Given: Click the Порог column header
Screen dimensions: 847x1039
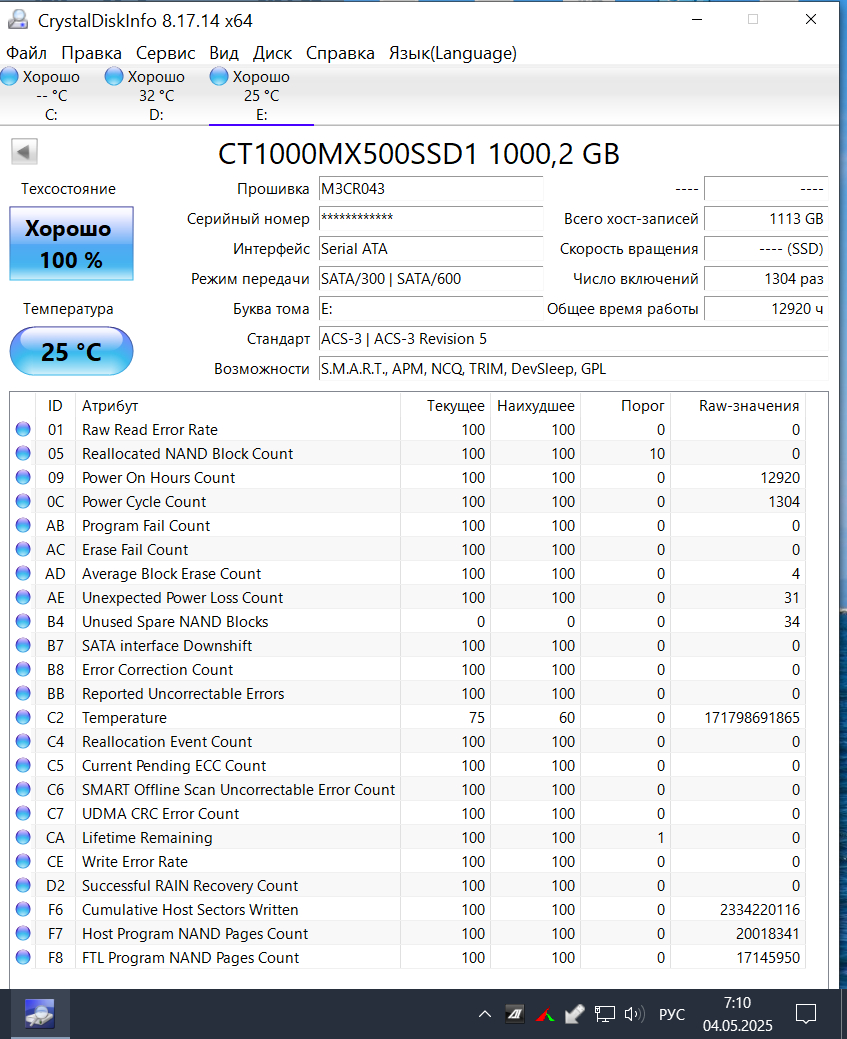Looking at the screenshot, I should (x=624, y=406).
